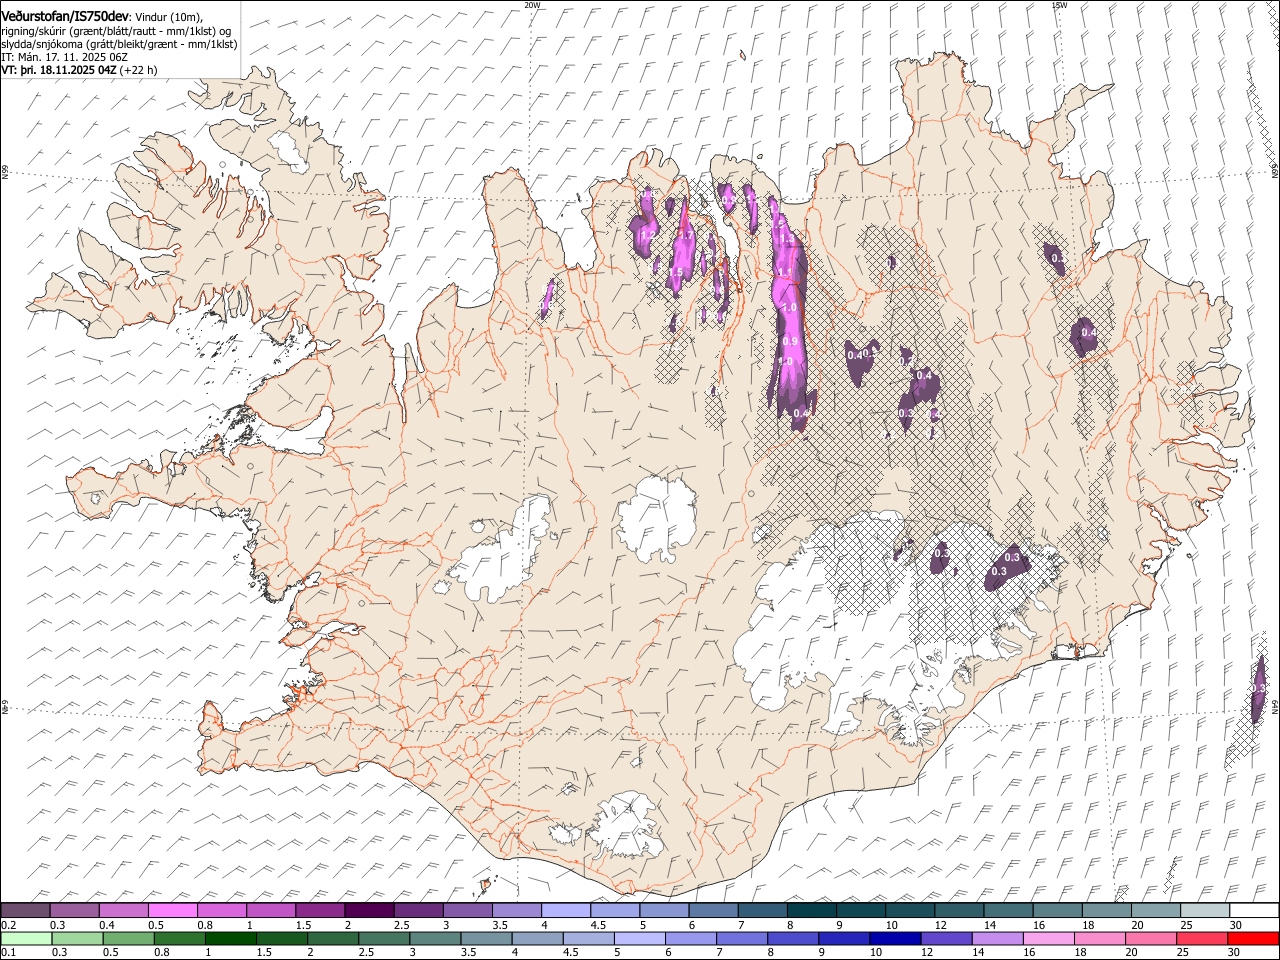Pick the bright red 30 swatch in lower legend

point(1253,938)
